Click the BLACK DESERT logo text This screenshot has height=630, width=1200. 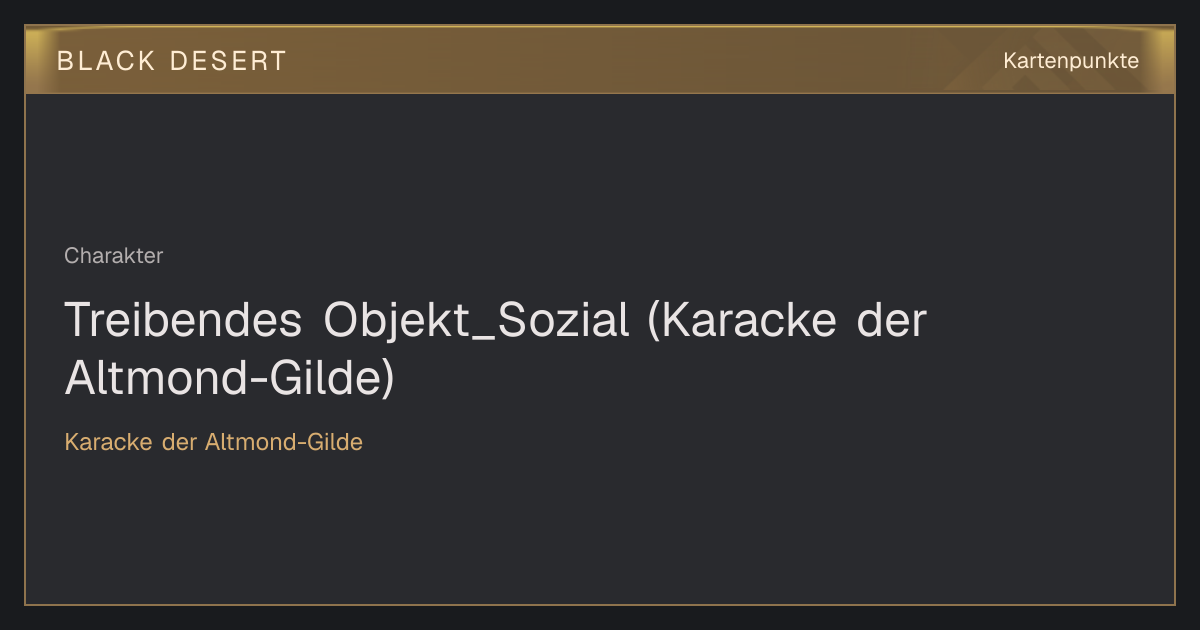click(172, 61)
